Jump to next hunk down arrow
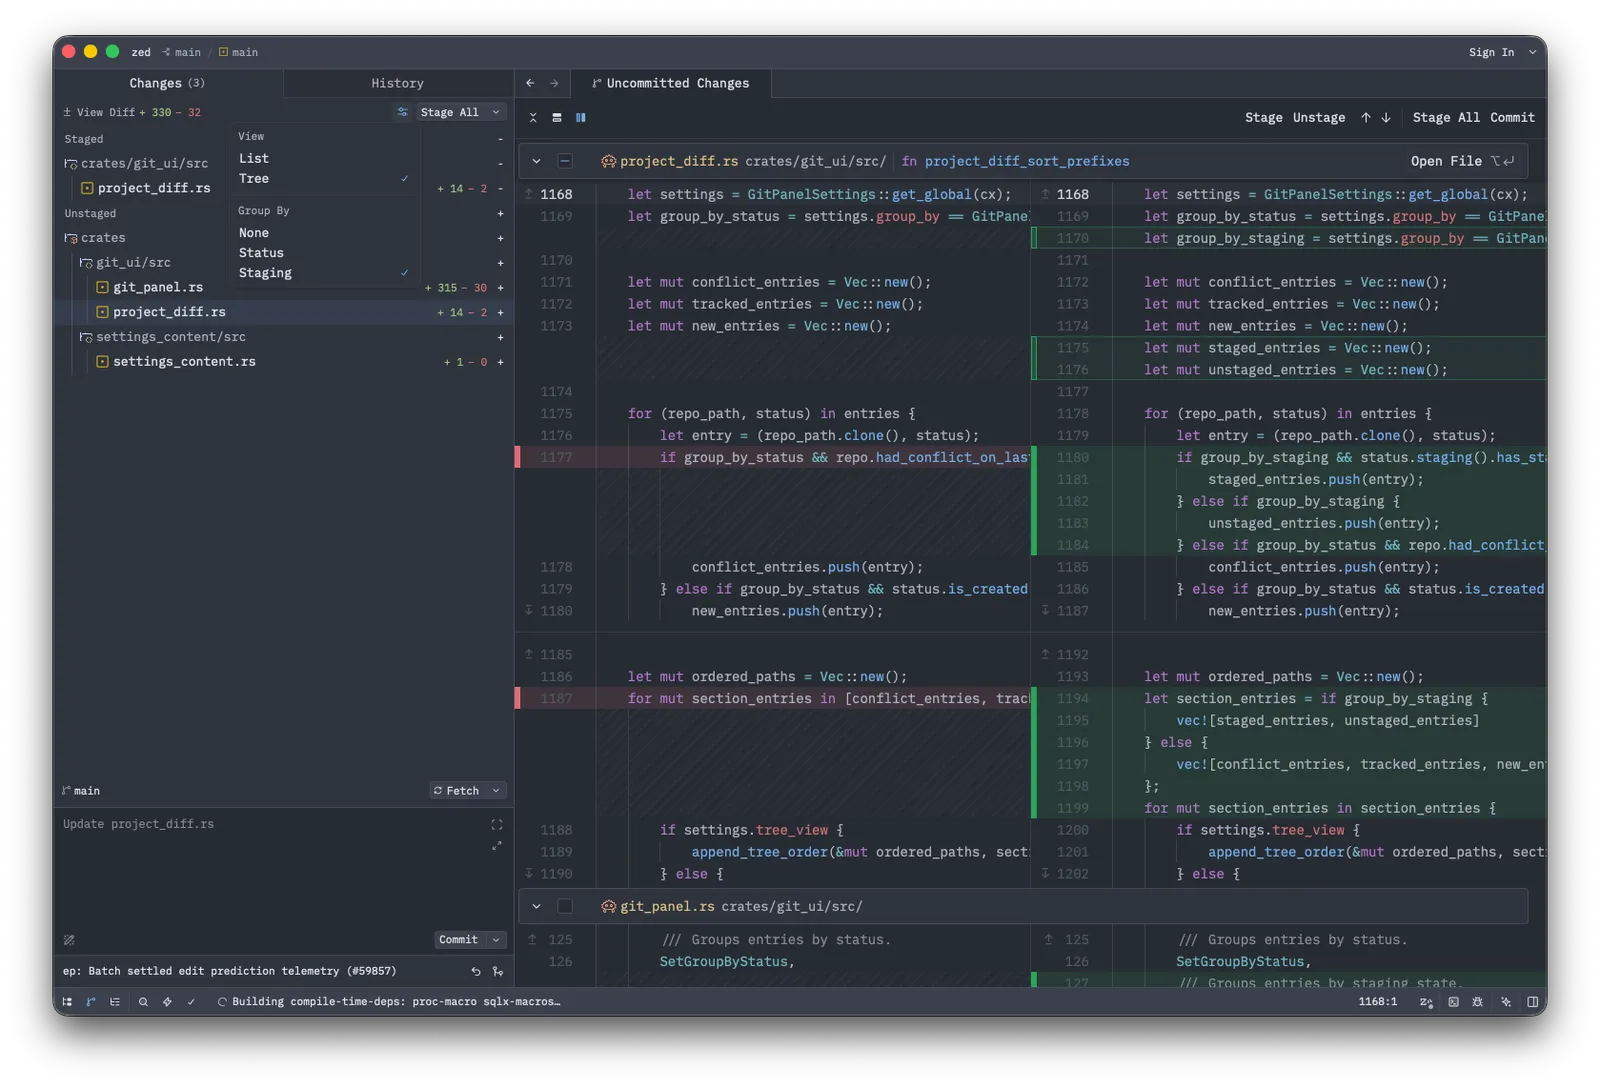 (1386, 118)
